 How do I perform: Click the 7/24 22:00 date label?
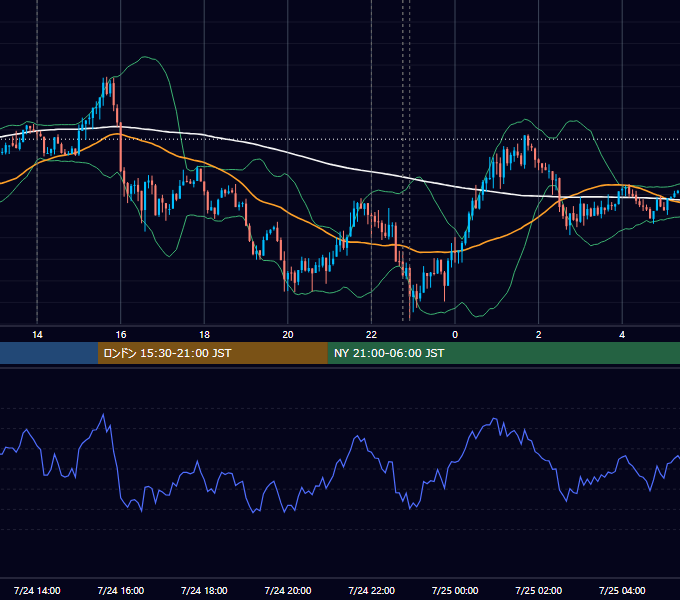pyautogui.click(x=372, y=590)
